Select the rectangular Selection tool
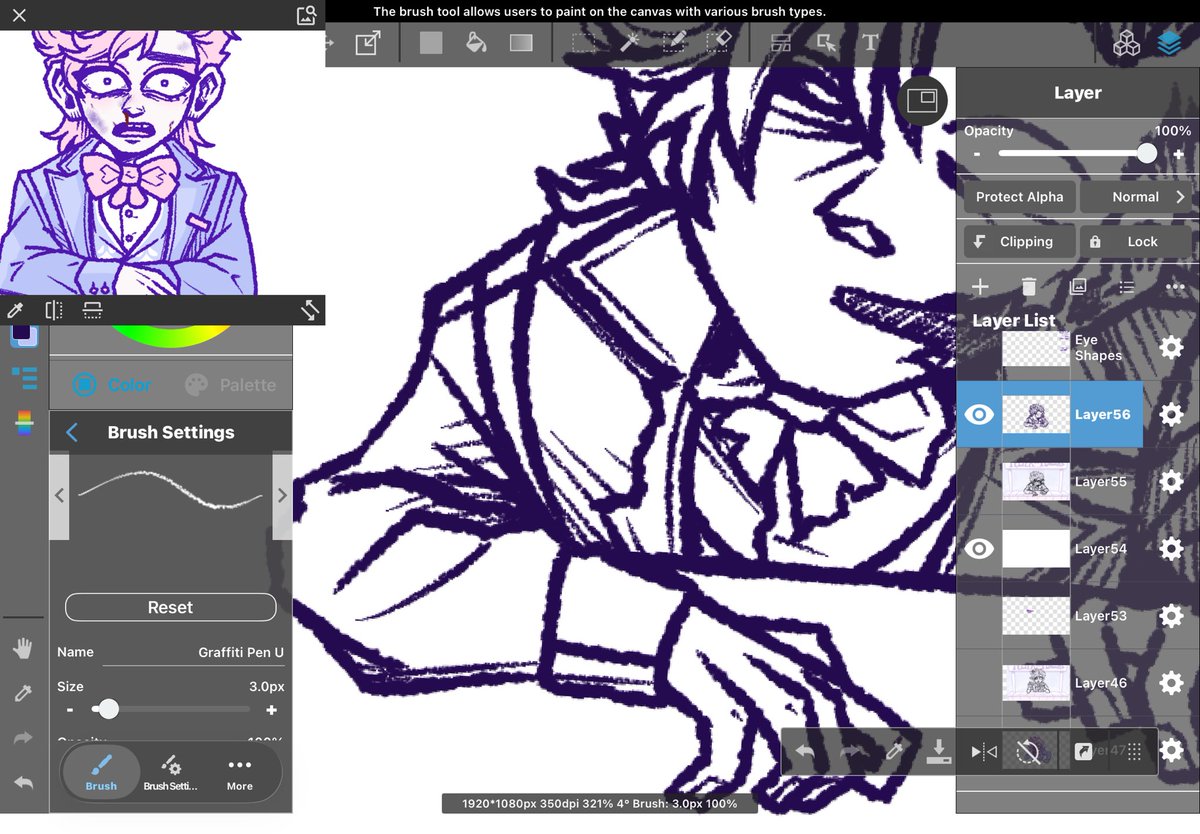Viewport: 1200px width, 834px height. click(584, 43)
